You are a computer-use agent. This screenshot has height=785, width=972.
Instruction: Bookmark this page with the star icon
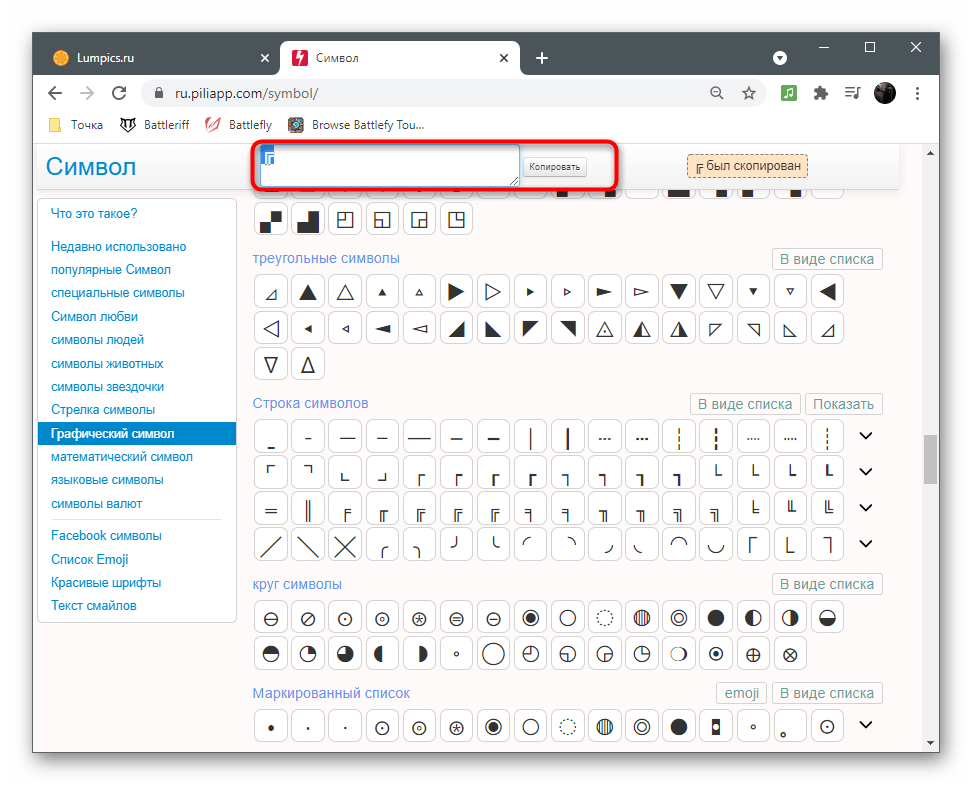[x=749, y=93]
